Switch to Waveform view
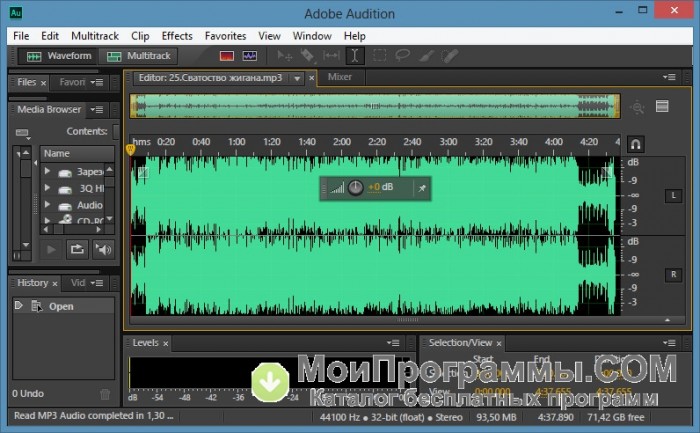 59,56
